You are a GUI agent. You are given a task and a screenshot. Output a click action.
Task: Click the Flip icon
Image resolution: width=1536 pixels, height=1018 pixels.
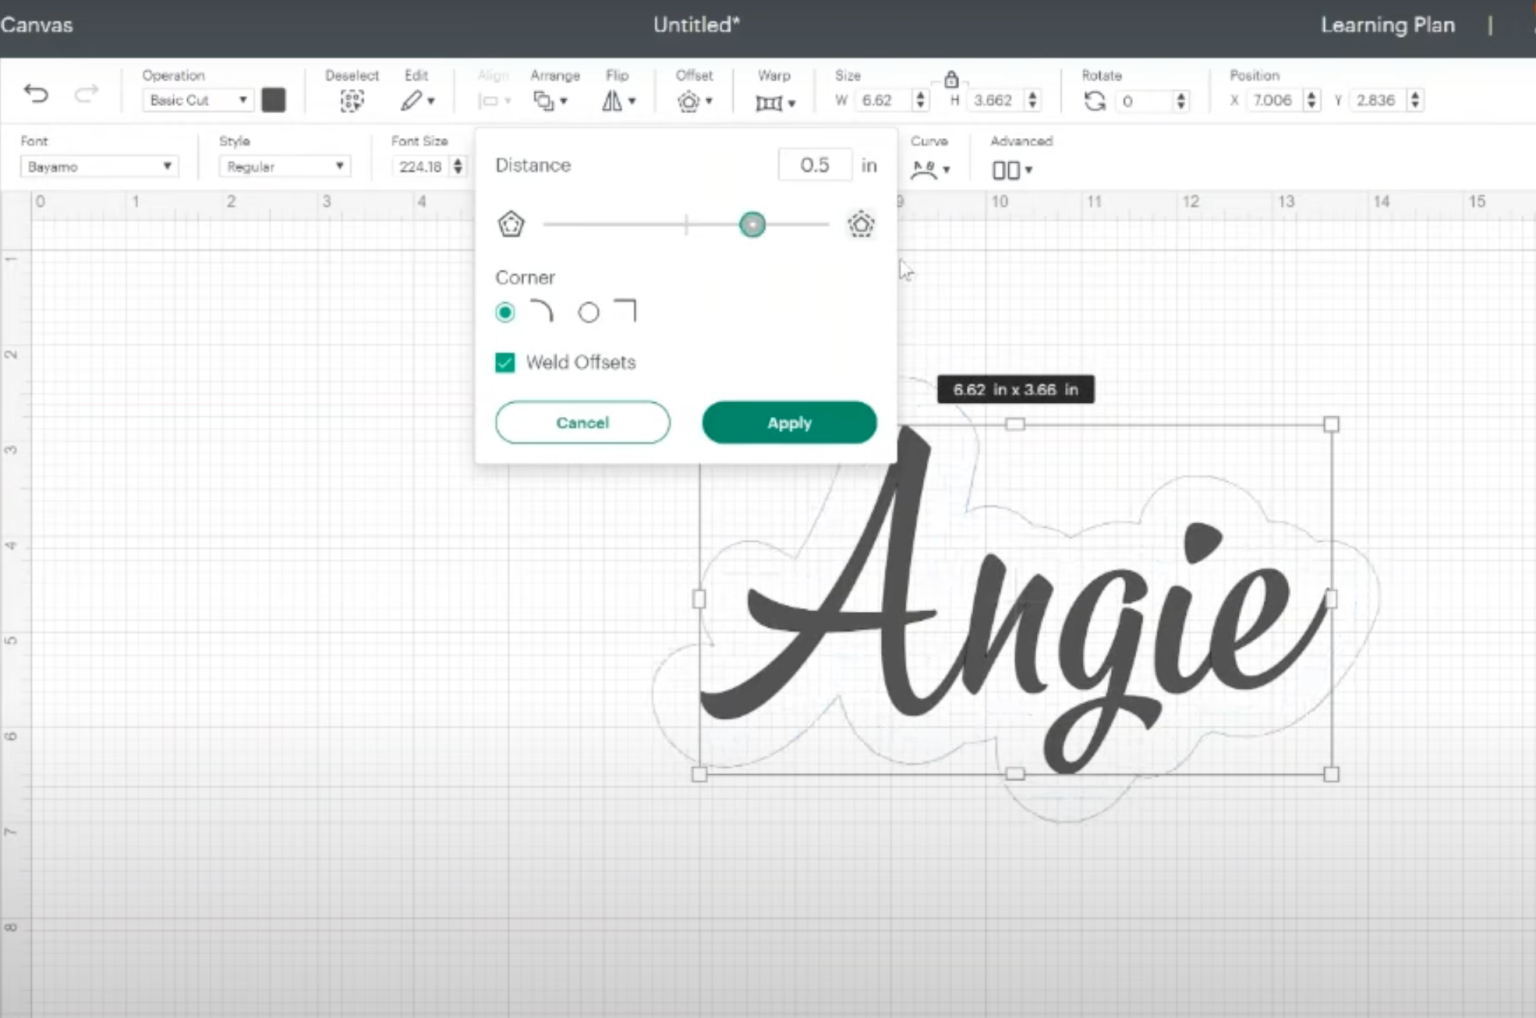pos(617,101)
